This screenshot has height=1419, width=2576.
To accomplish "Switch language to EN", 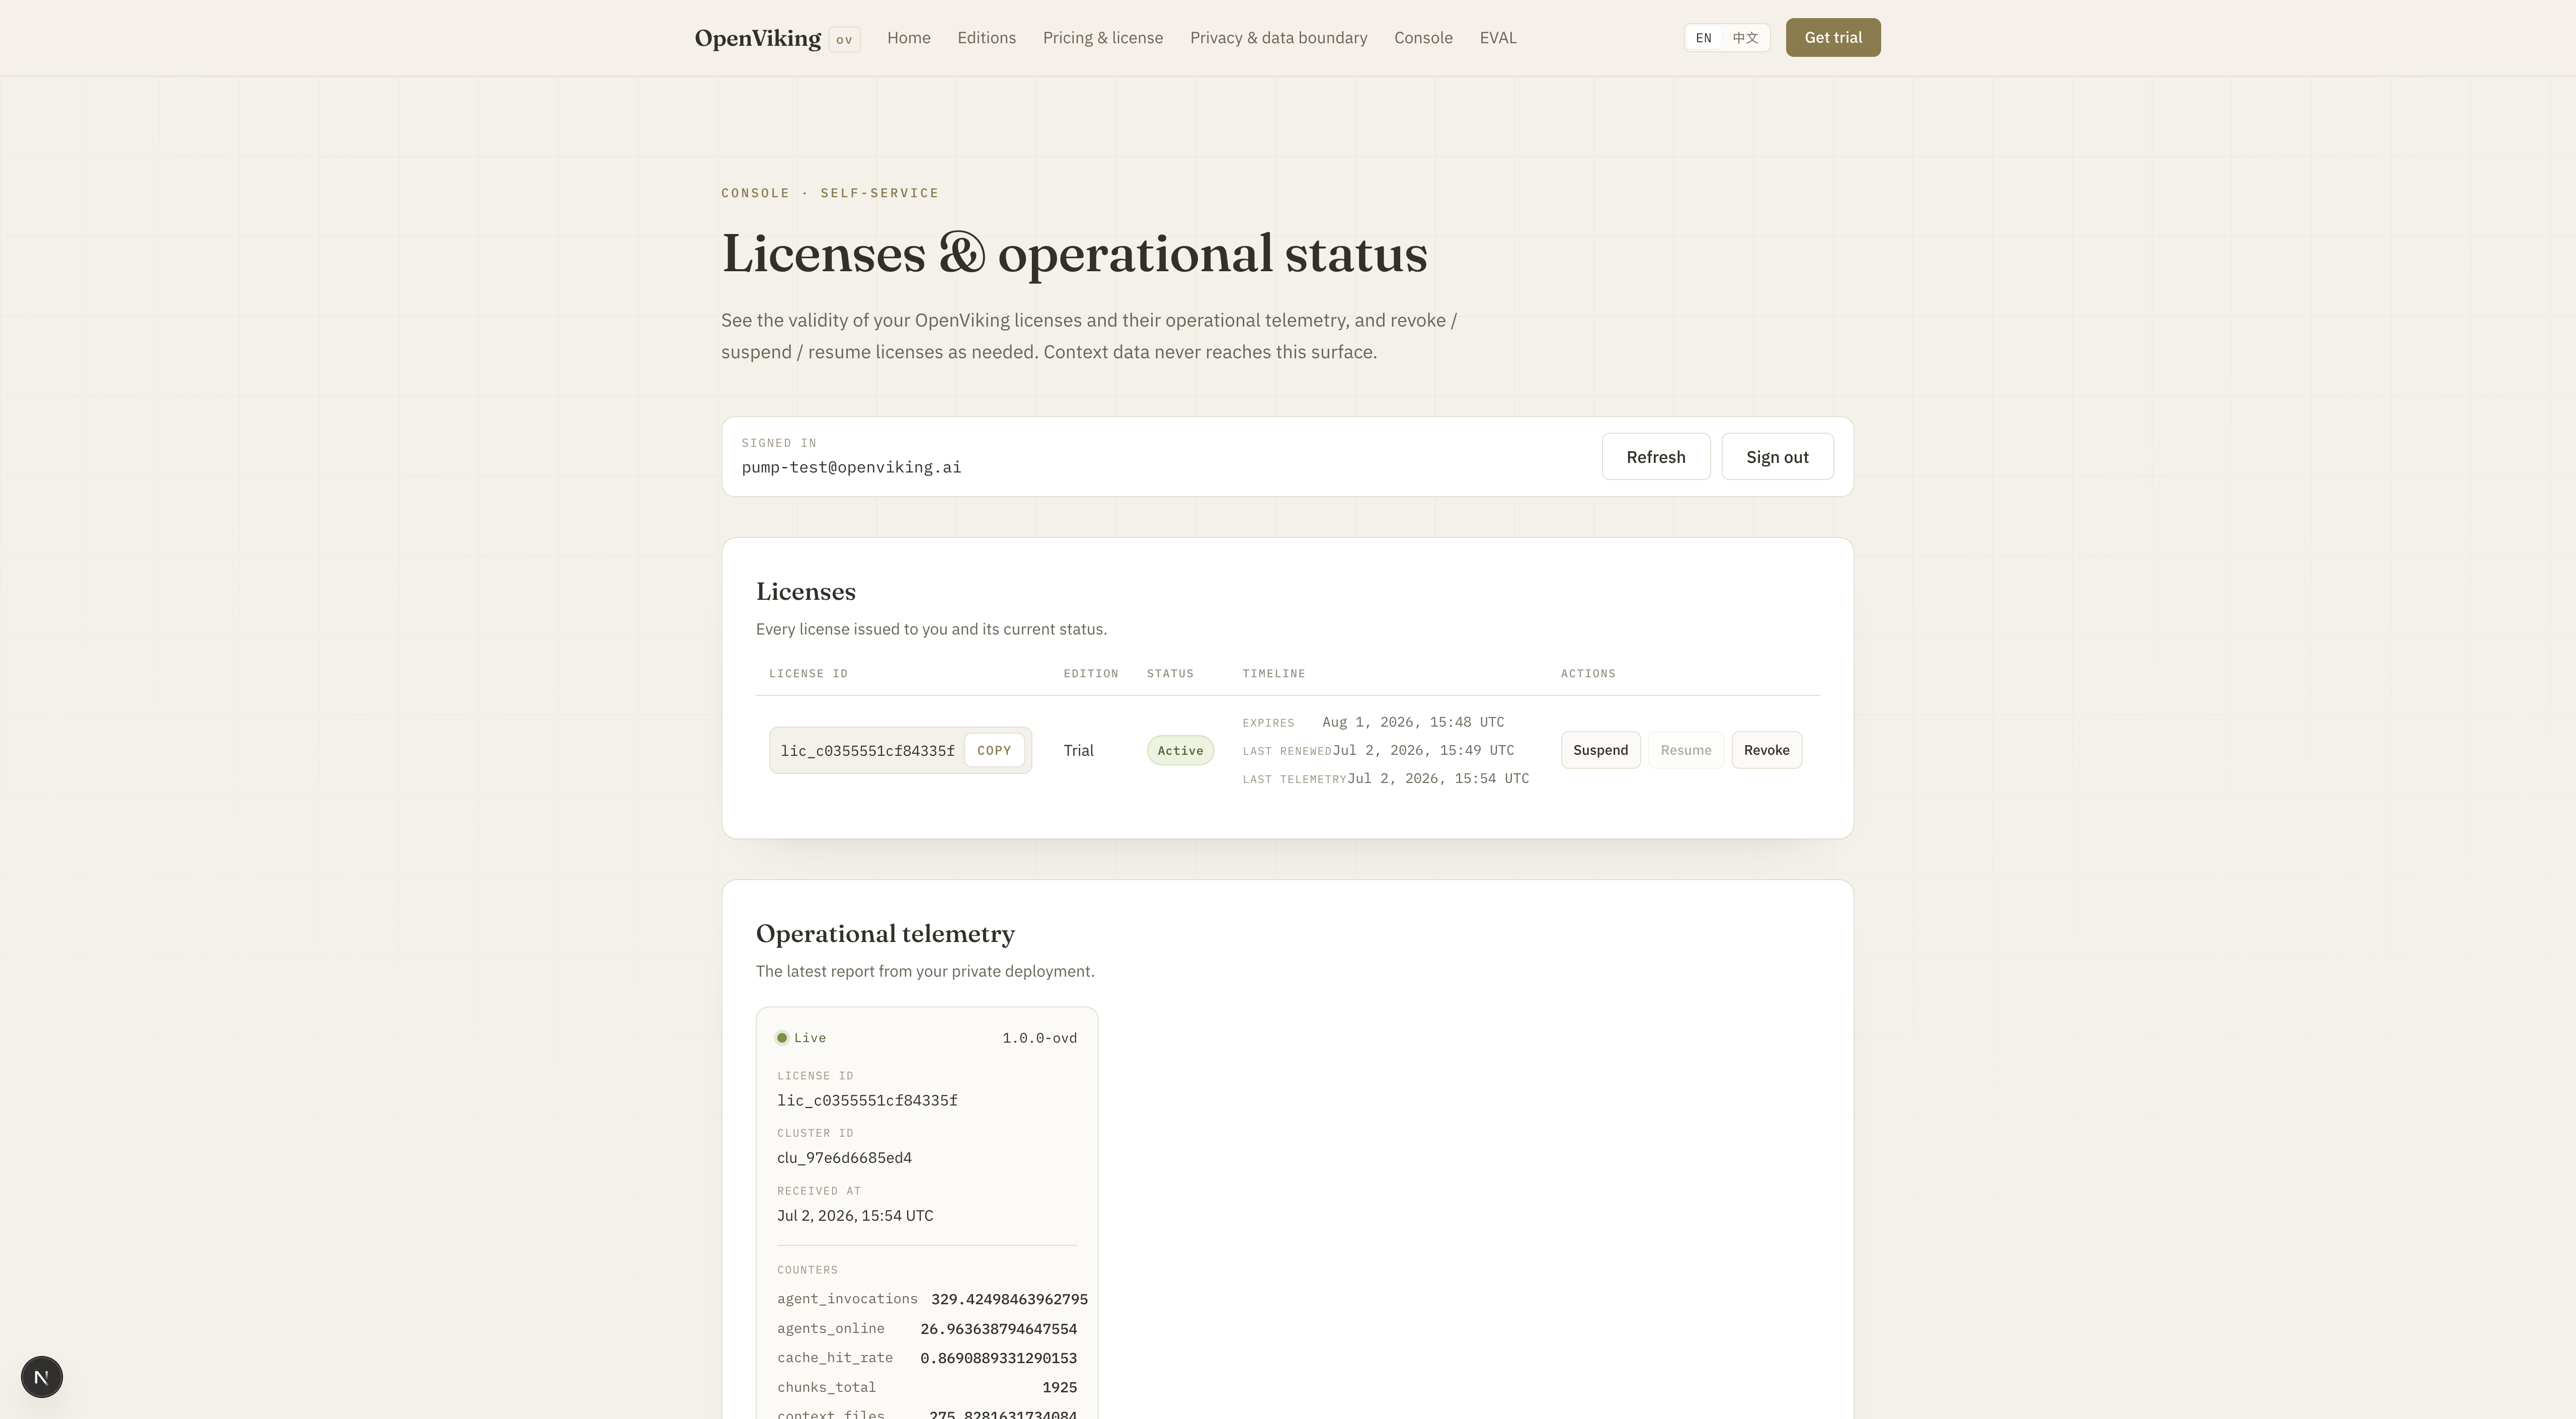I will click(1703, 38).
